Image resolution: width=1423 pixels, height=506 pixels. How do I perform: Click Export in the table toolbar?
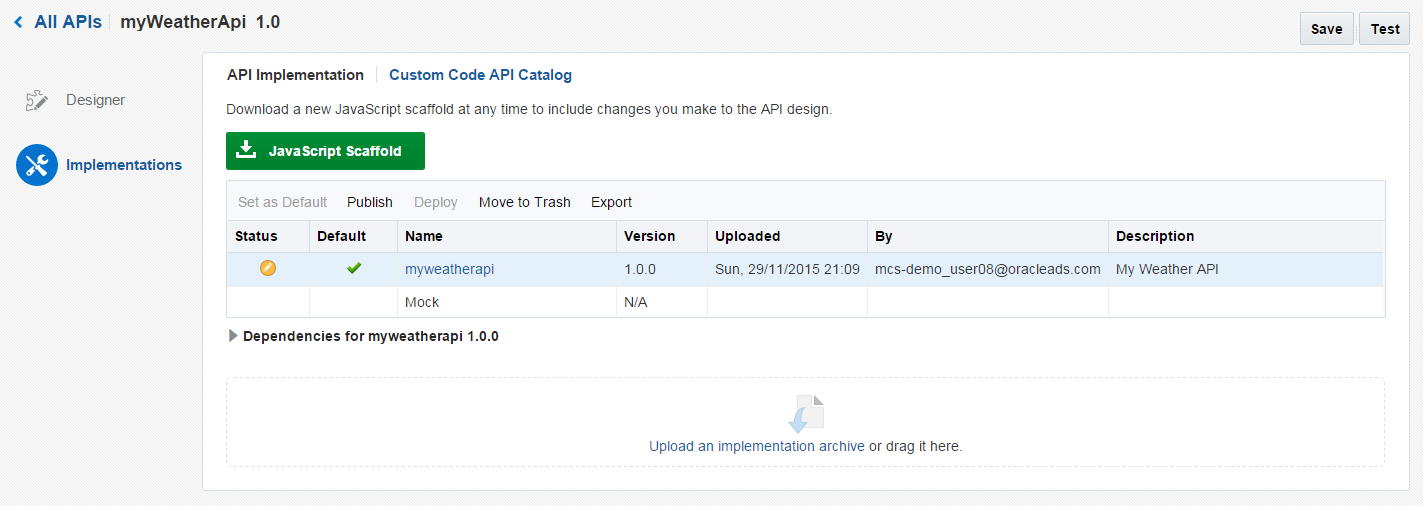[611, 202]
